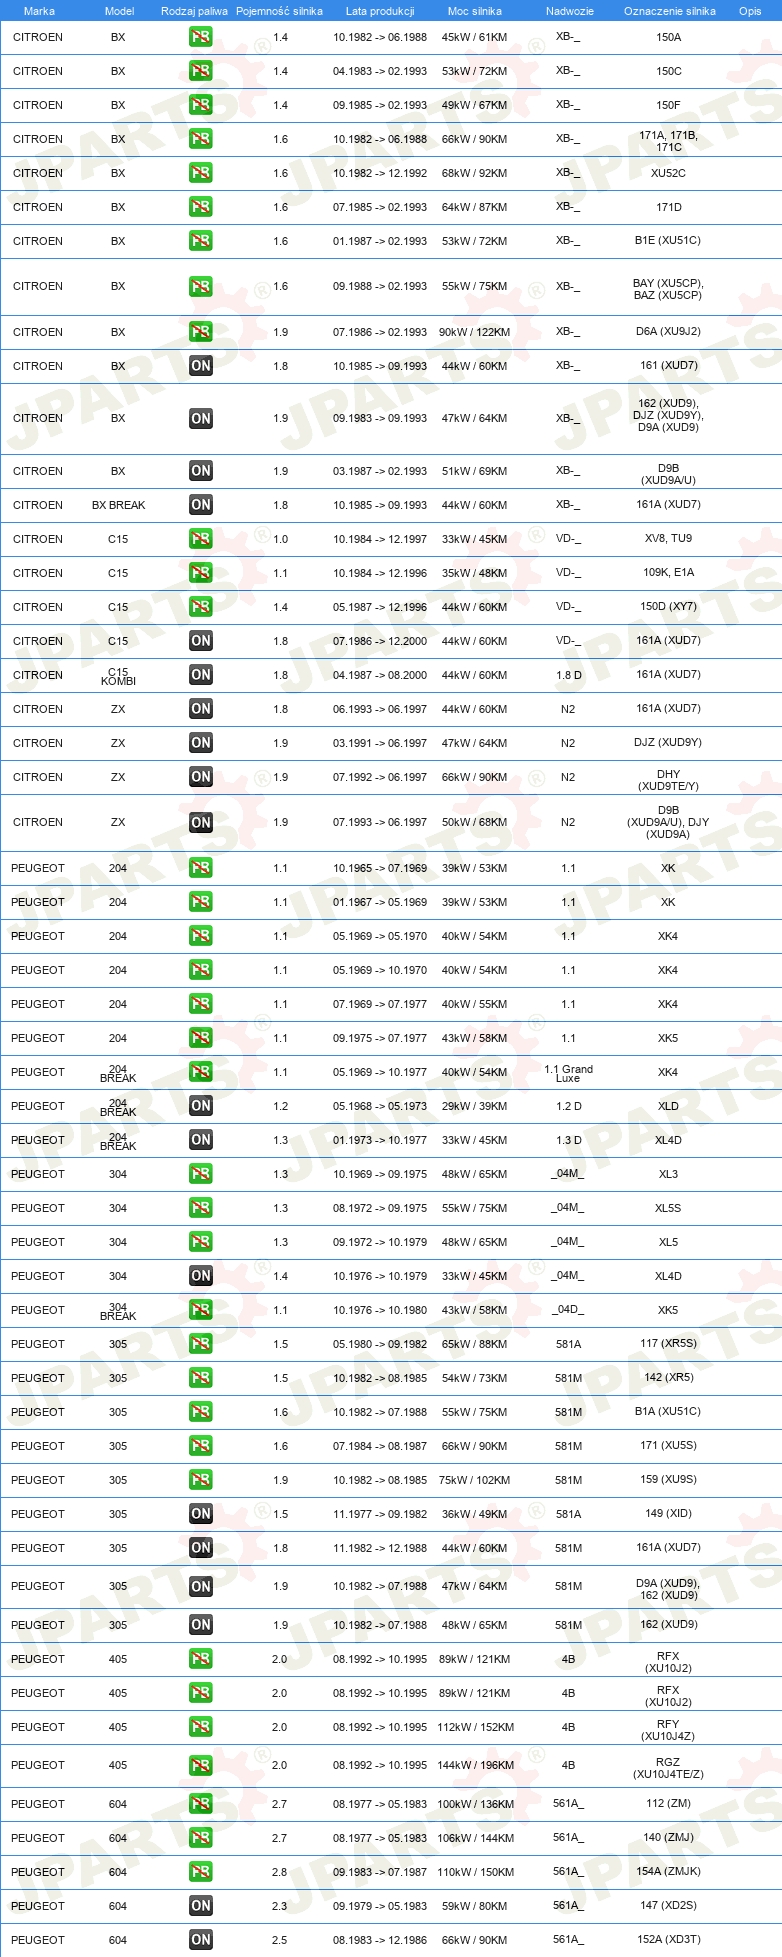This screenshot has width=782, height=1957.
Task: Click the C15 KOMBI model cell
Action: 118,676
